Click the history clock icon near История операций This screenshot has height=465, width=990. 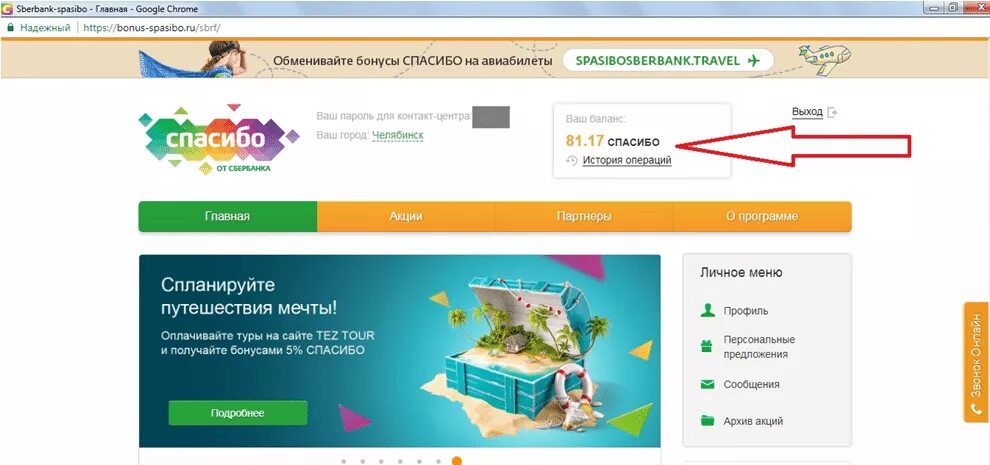(572, 160)
